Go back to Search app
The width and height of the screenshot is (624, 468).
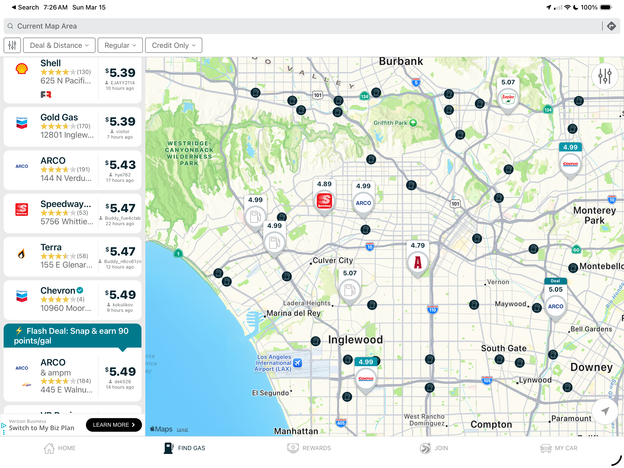(25, 7)
